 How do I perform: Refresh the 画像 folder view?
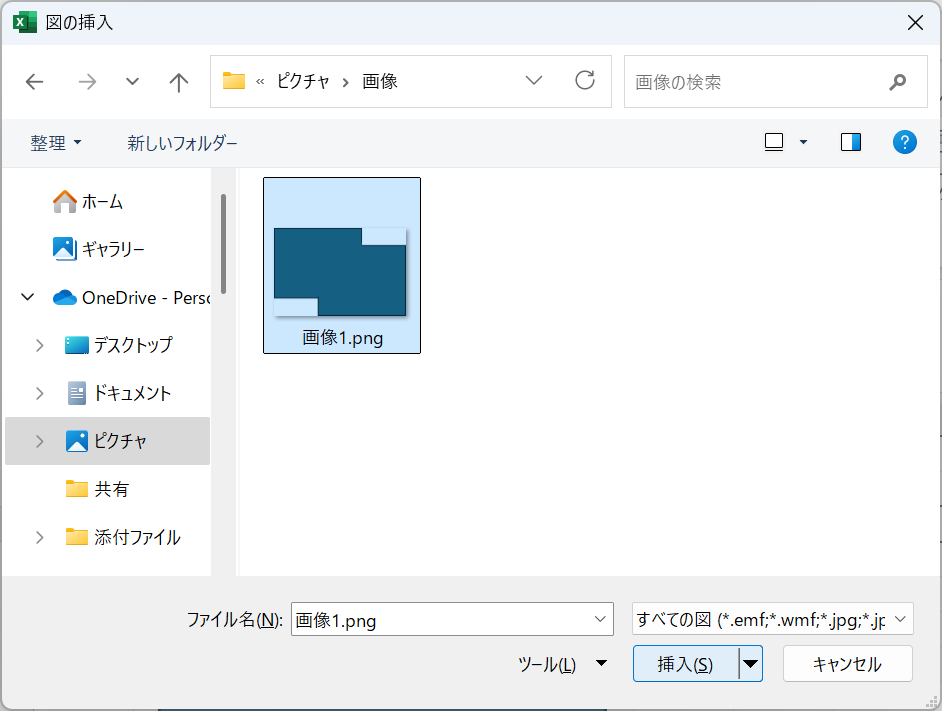pos(585,81)
